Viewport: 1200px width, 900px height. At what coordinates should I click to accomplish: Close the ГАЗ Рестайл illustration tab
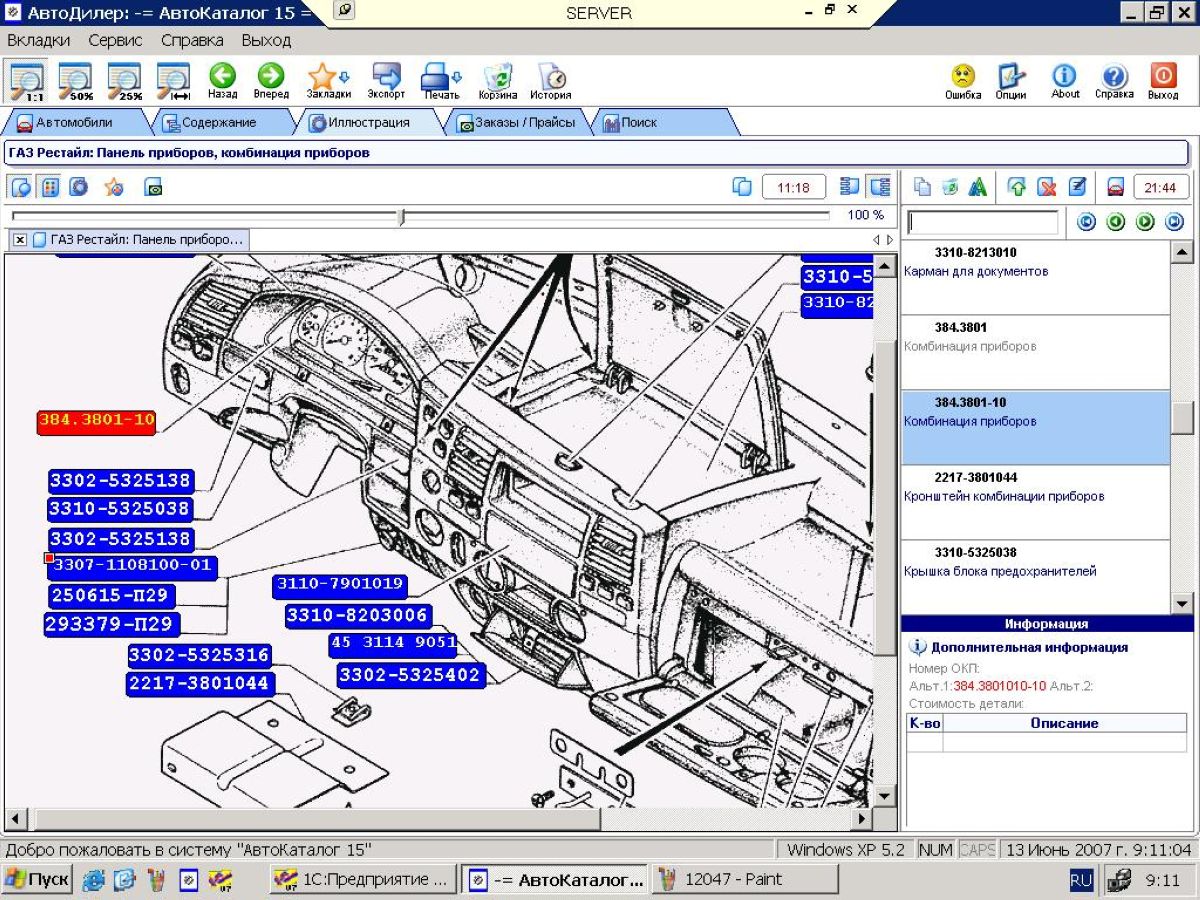point(20,240)
